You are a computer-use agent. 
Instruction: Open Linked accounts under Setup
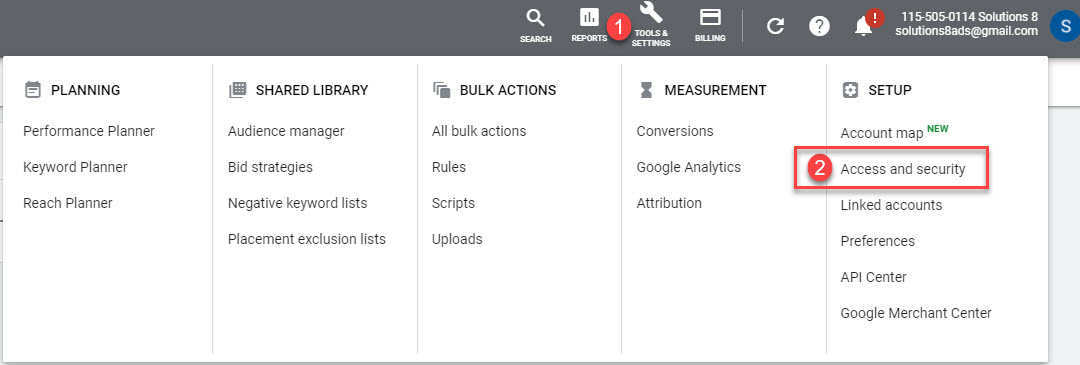[x=891, y=205]
